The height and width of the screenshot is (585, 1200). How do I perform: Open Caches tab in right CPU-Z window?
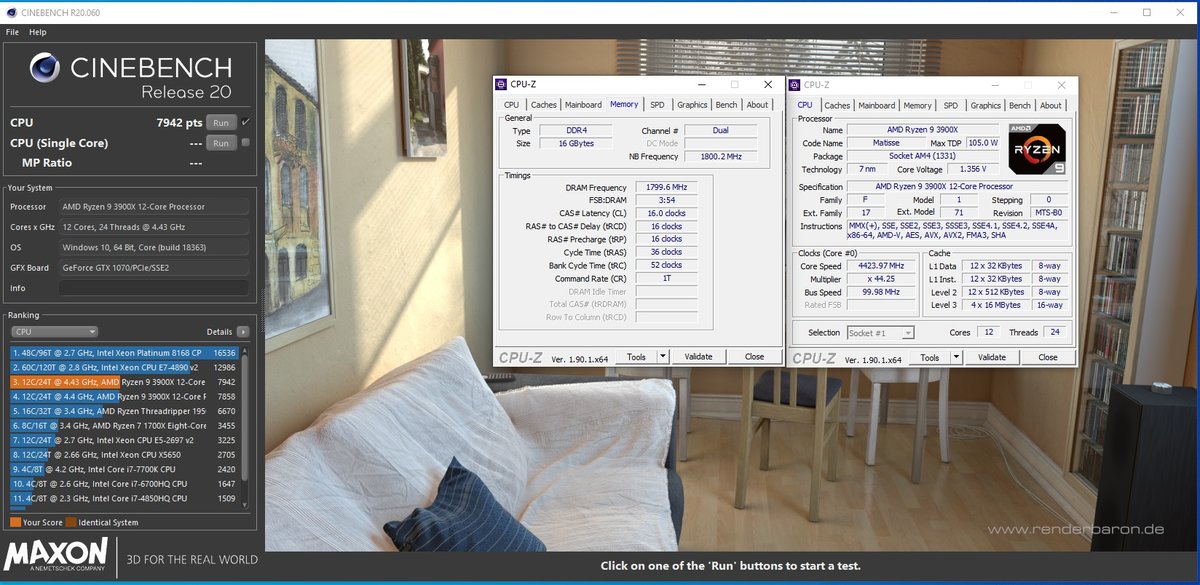tap(837, 105)
